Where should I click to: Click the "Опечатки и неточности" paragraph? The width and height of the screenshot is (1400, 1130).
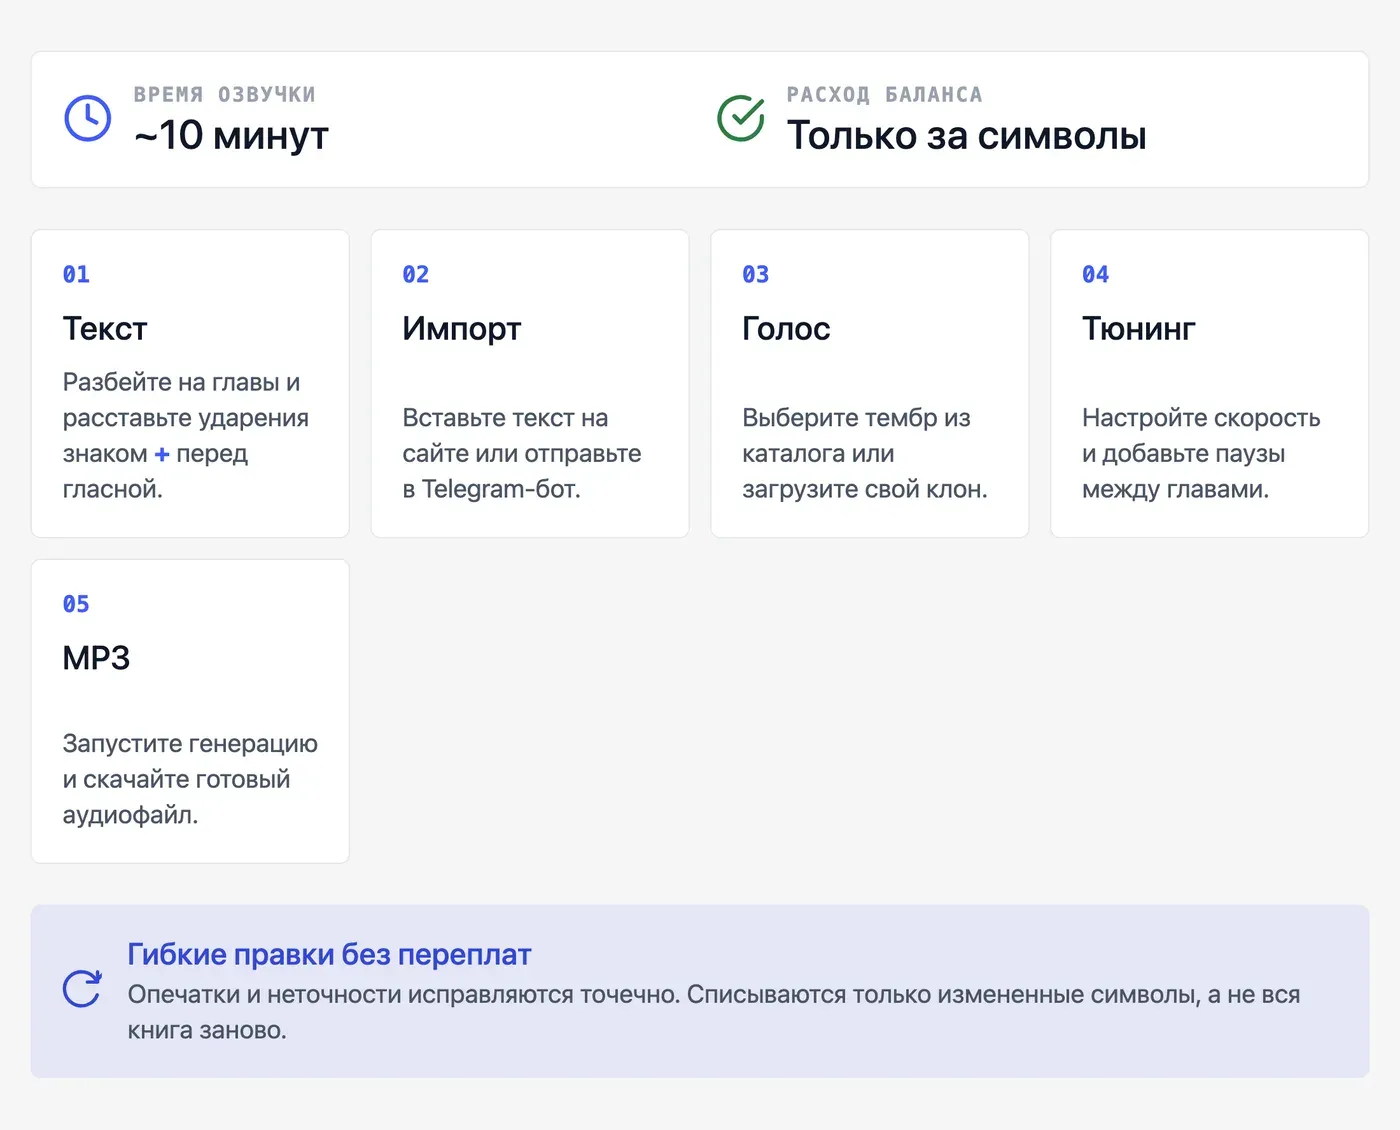[714, 1012]
